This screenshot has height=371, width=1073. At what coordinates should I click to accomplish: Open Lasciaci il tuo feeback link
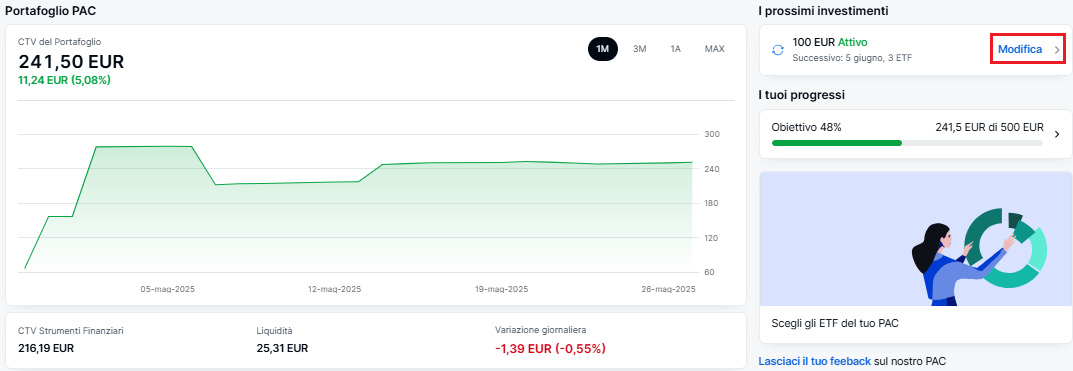(815, 361)
